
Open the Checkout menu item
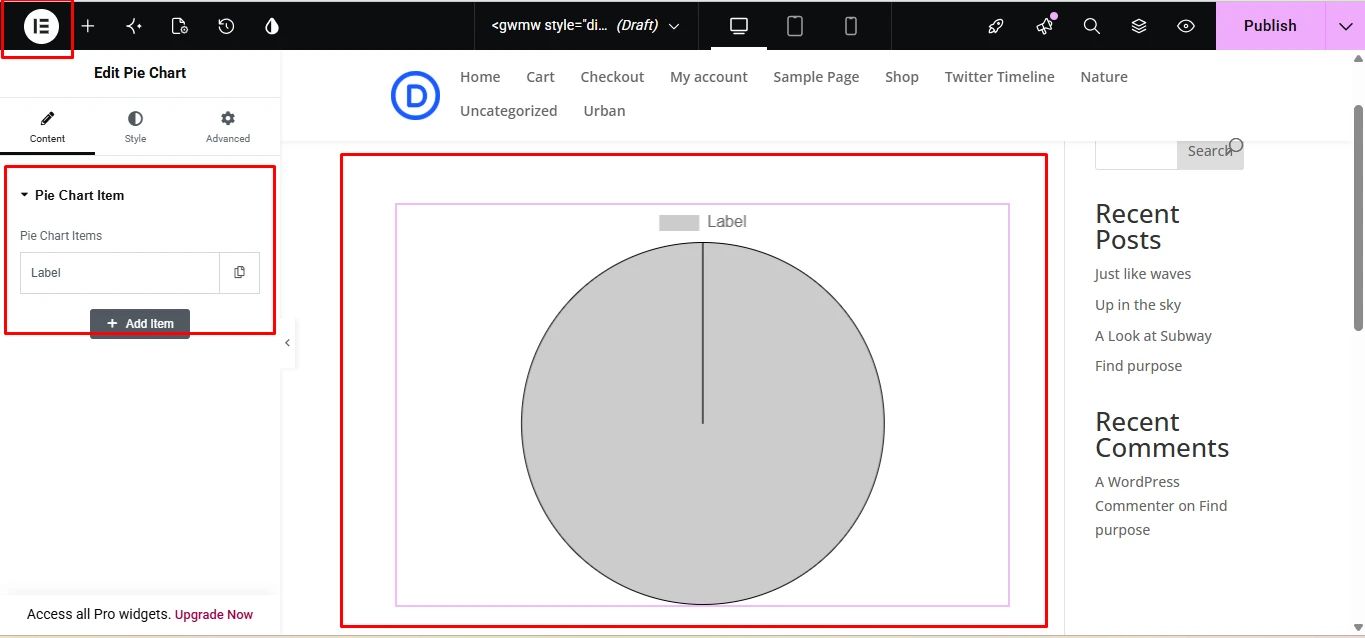[x=612, y=77]
